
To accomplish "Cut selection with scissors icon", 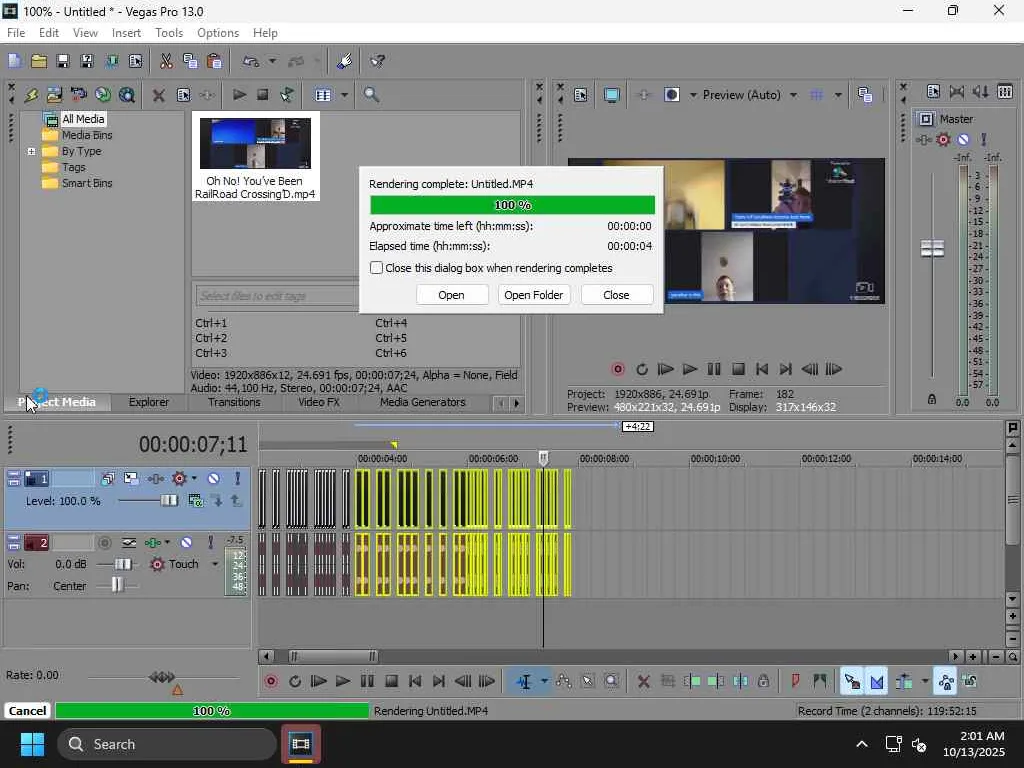I will point(167,61).
